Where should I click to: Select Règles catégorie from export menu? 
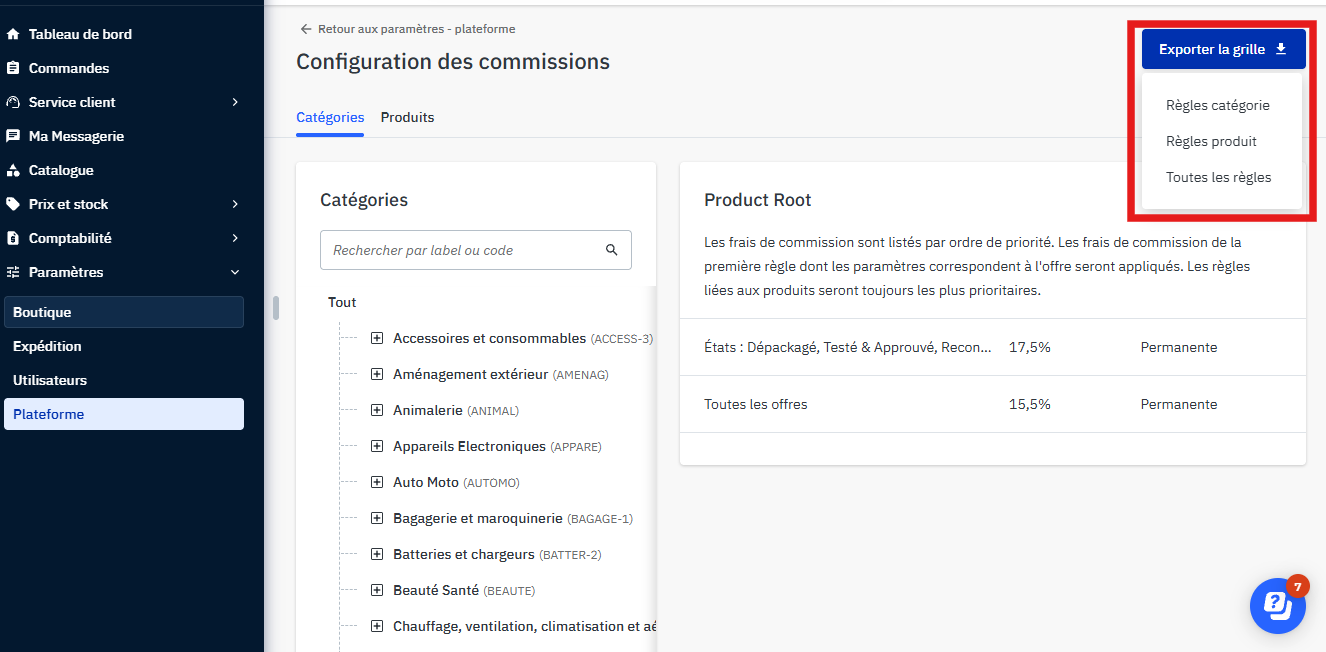[x=1217, y=105]
